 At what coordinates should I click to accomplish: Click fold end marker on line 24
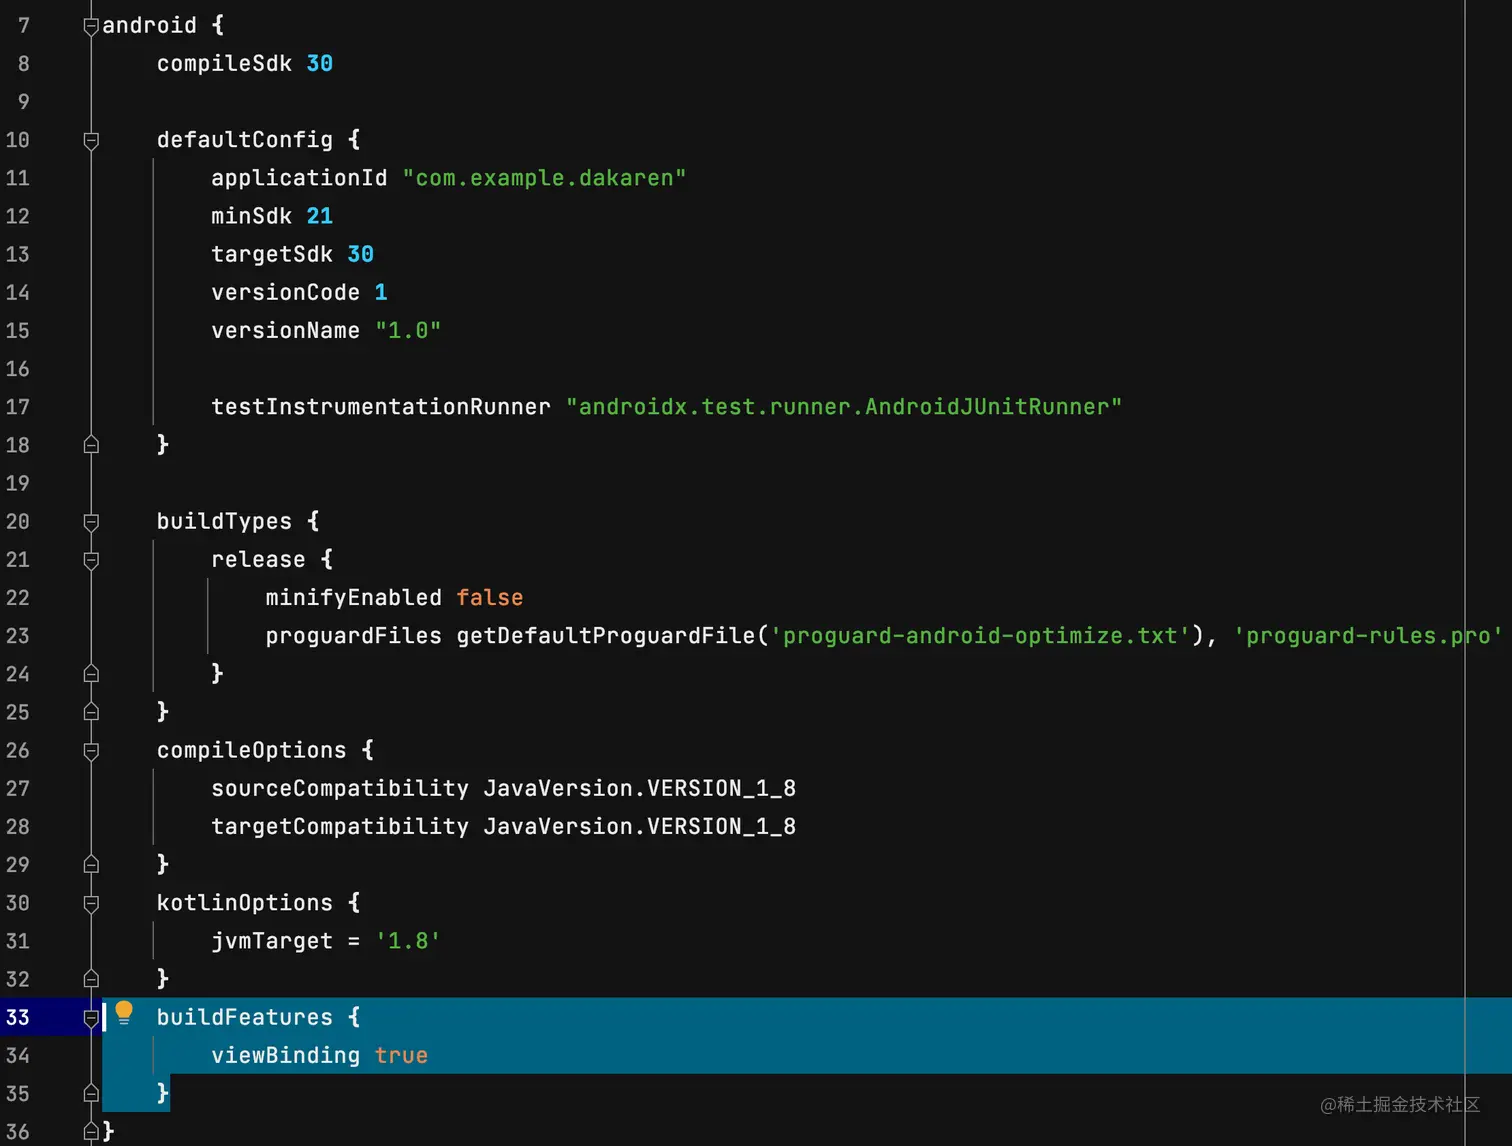[x=91, y=674]
